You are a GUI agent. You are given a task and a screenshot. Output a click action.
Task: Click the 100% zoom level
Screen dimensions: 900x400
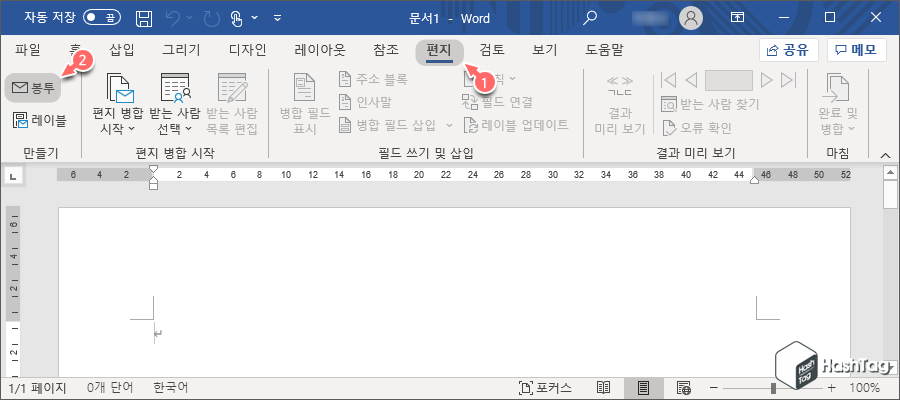[x=864, y=387]
